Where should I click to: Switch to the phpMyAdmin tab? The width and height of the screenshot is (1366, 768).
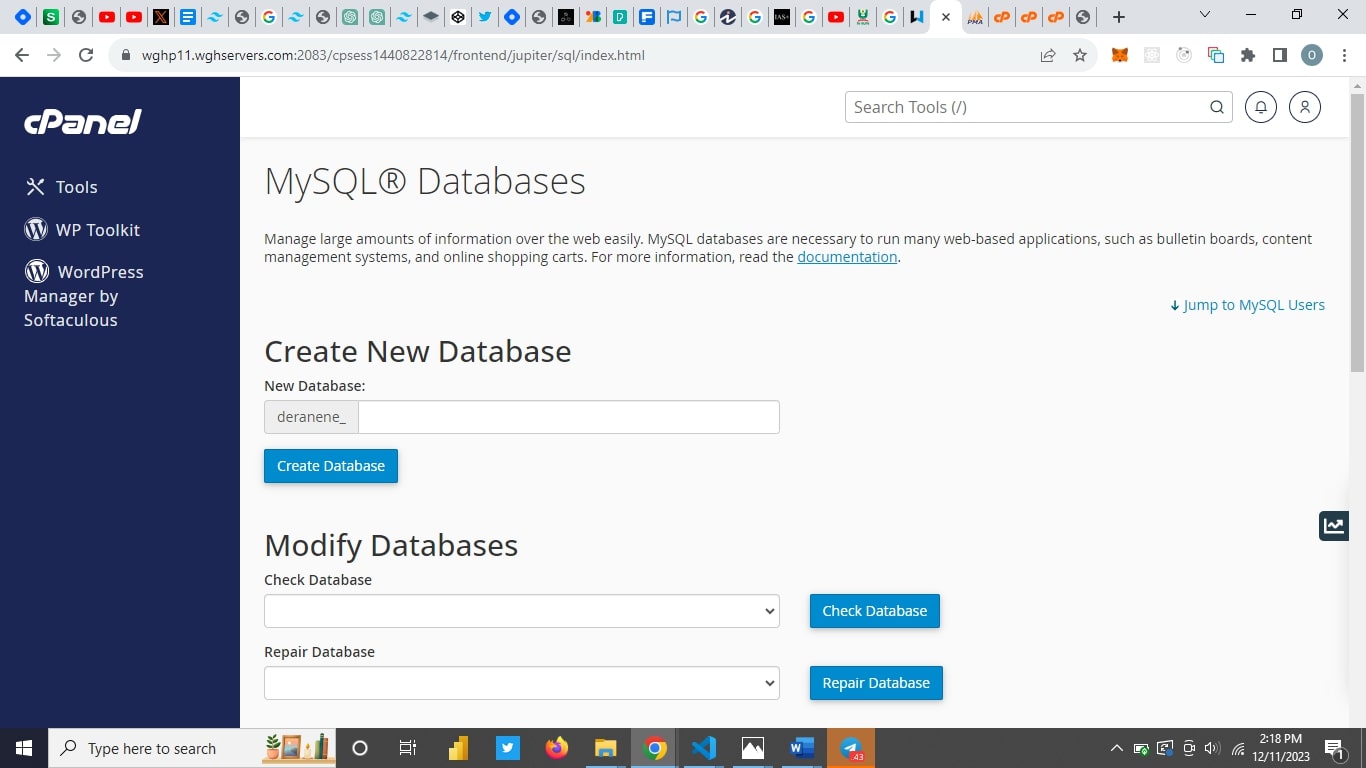click(x=975, y=17)
